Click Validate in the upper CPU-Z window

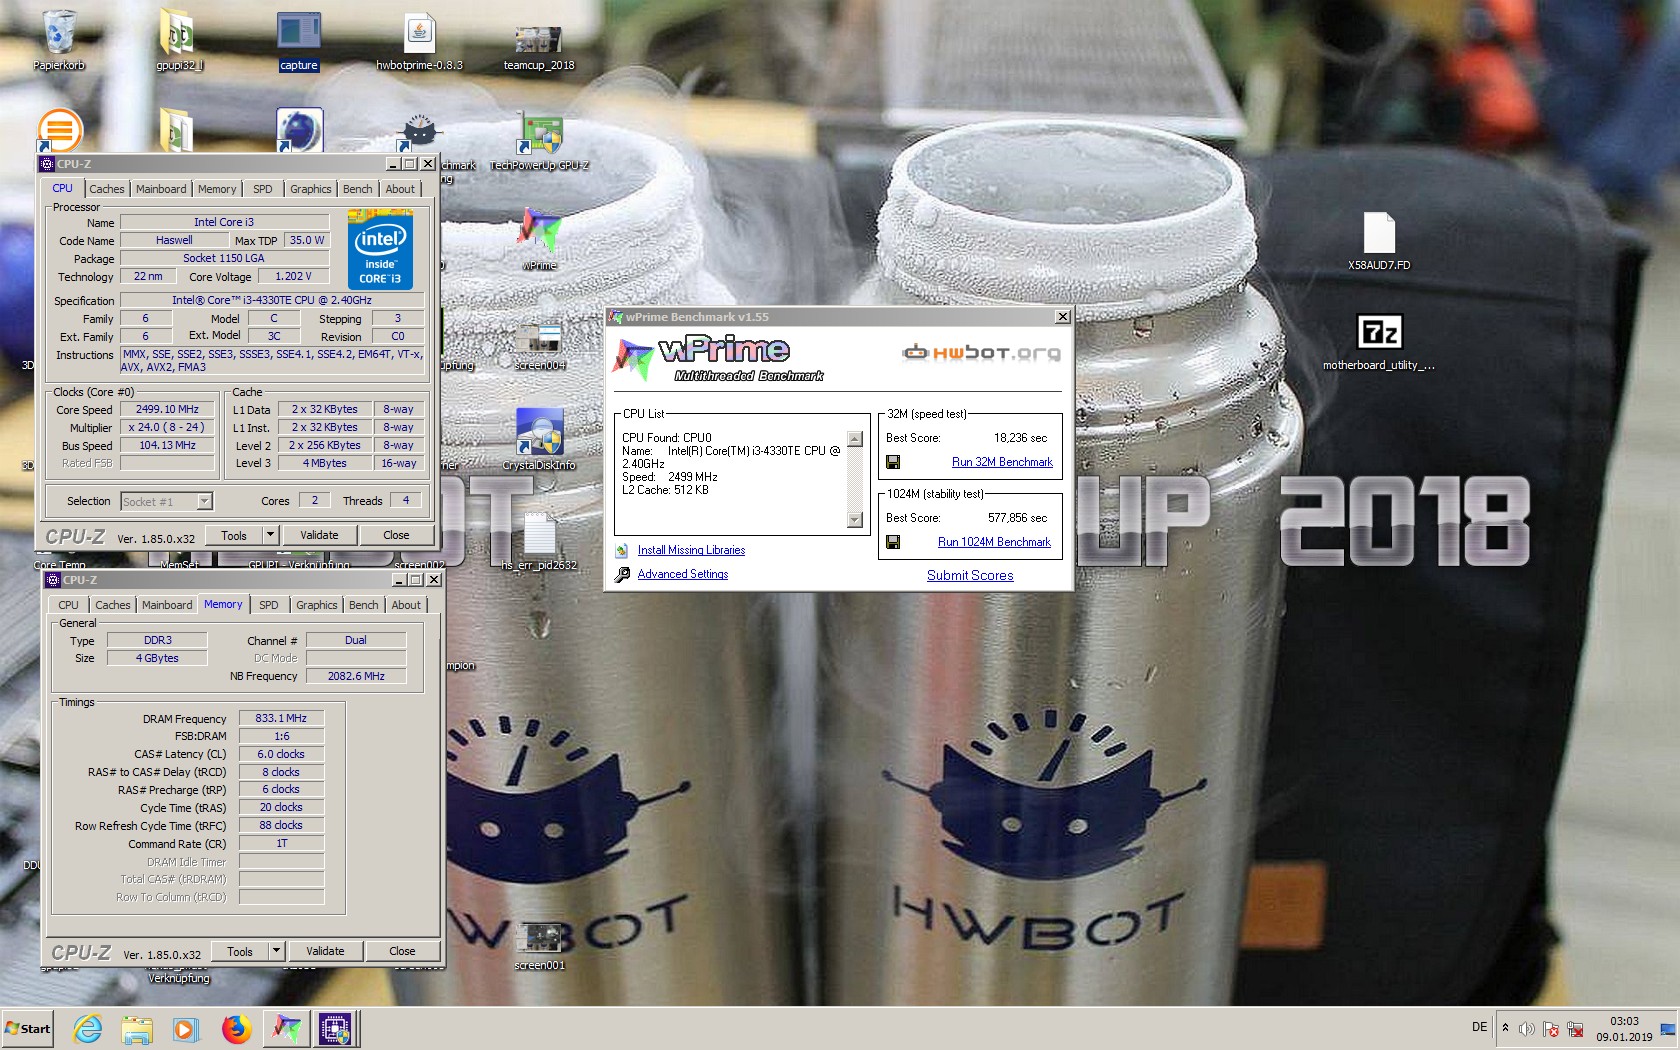[x=319, y=535]
